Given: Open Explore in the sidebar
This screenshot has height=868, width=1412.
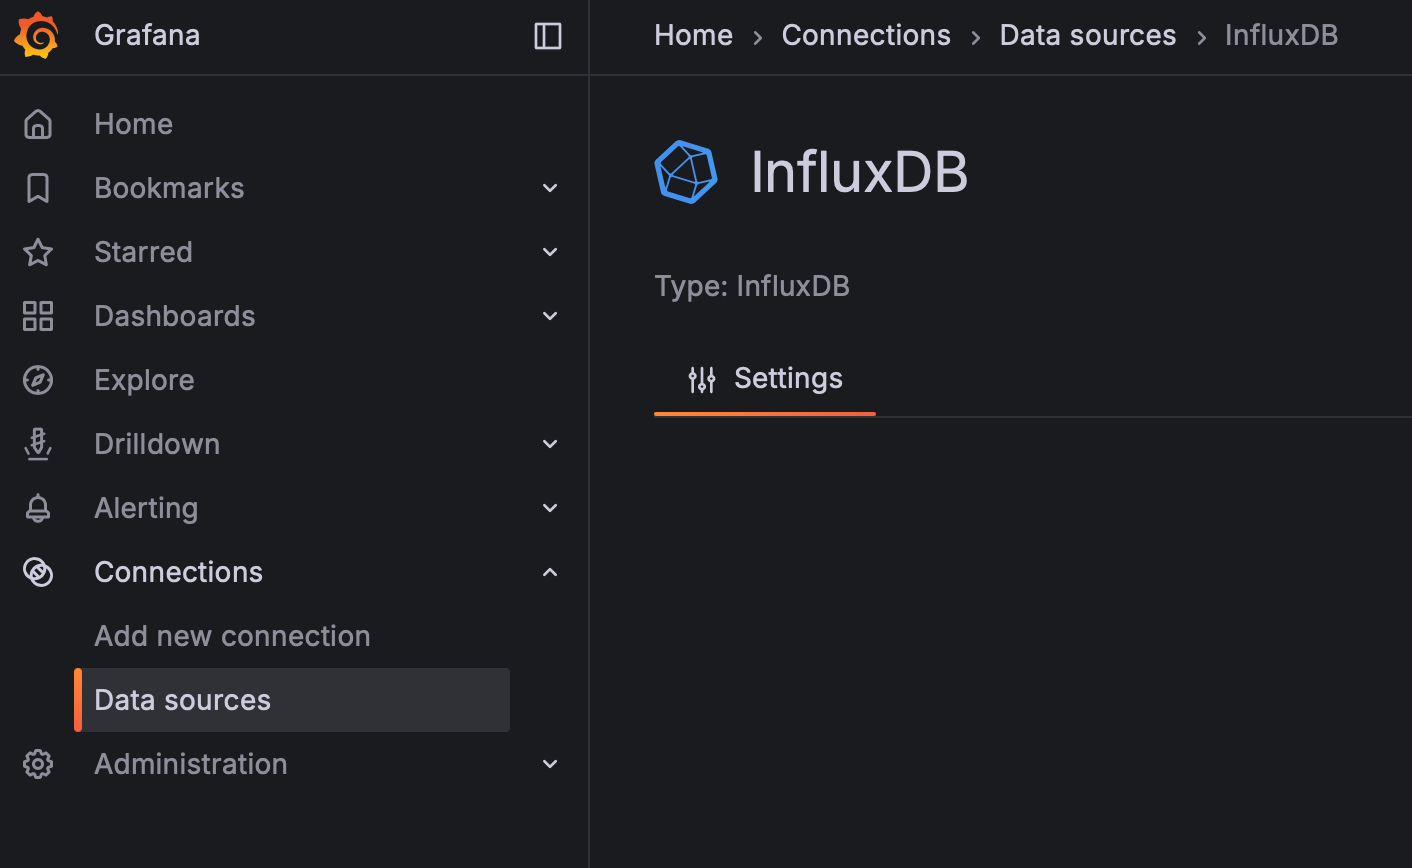Looking at the screenshot, I should [144, 380].
